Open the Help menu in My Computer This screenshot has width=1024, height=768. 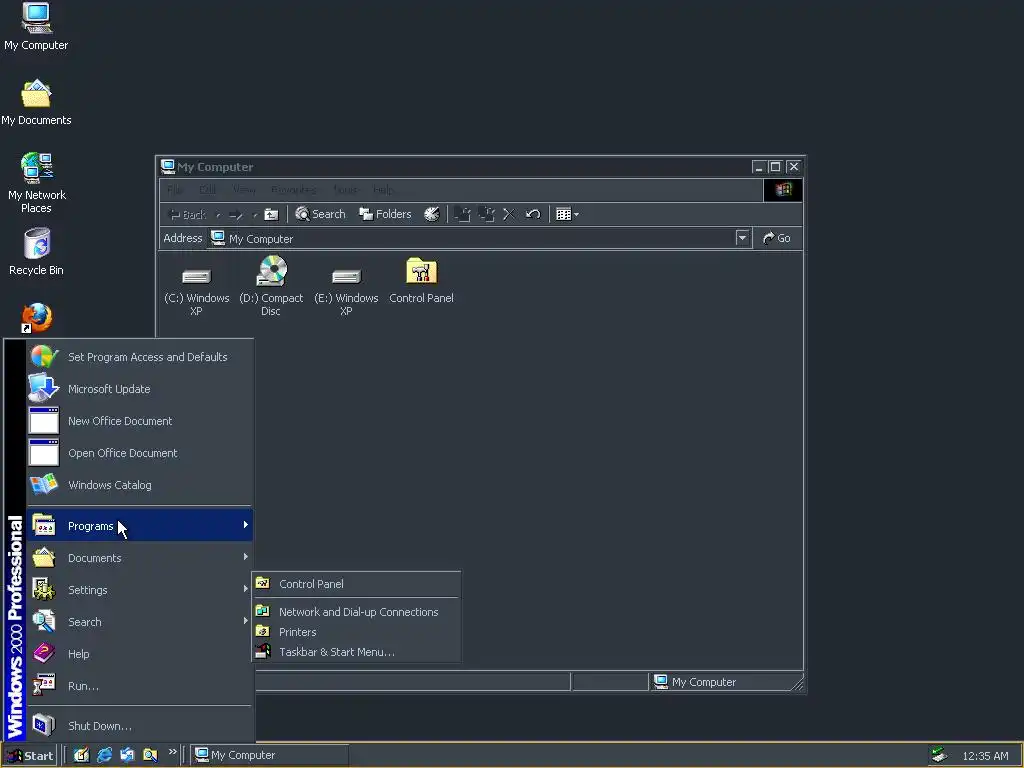[x=383, y=190]
